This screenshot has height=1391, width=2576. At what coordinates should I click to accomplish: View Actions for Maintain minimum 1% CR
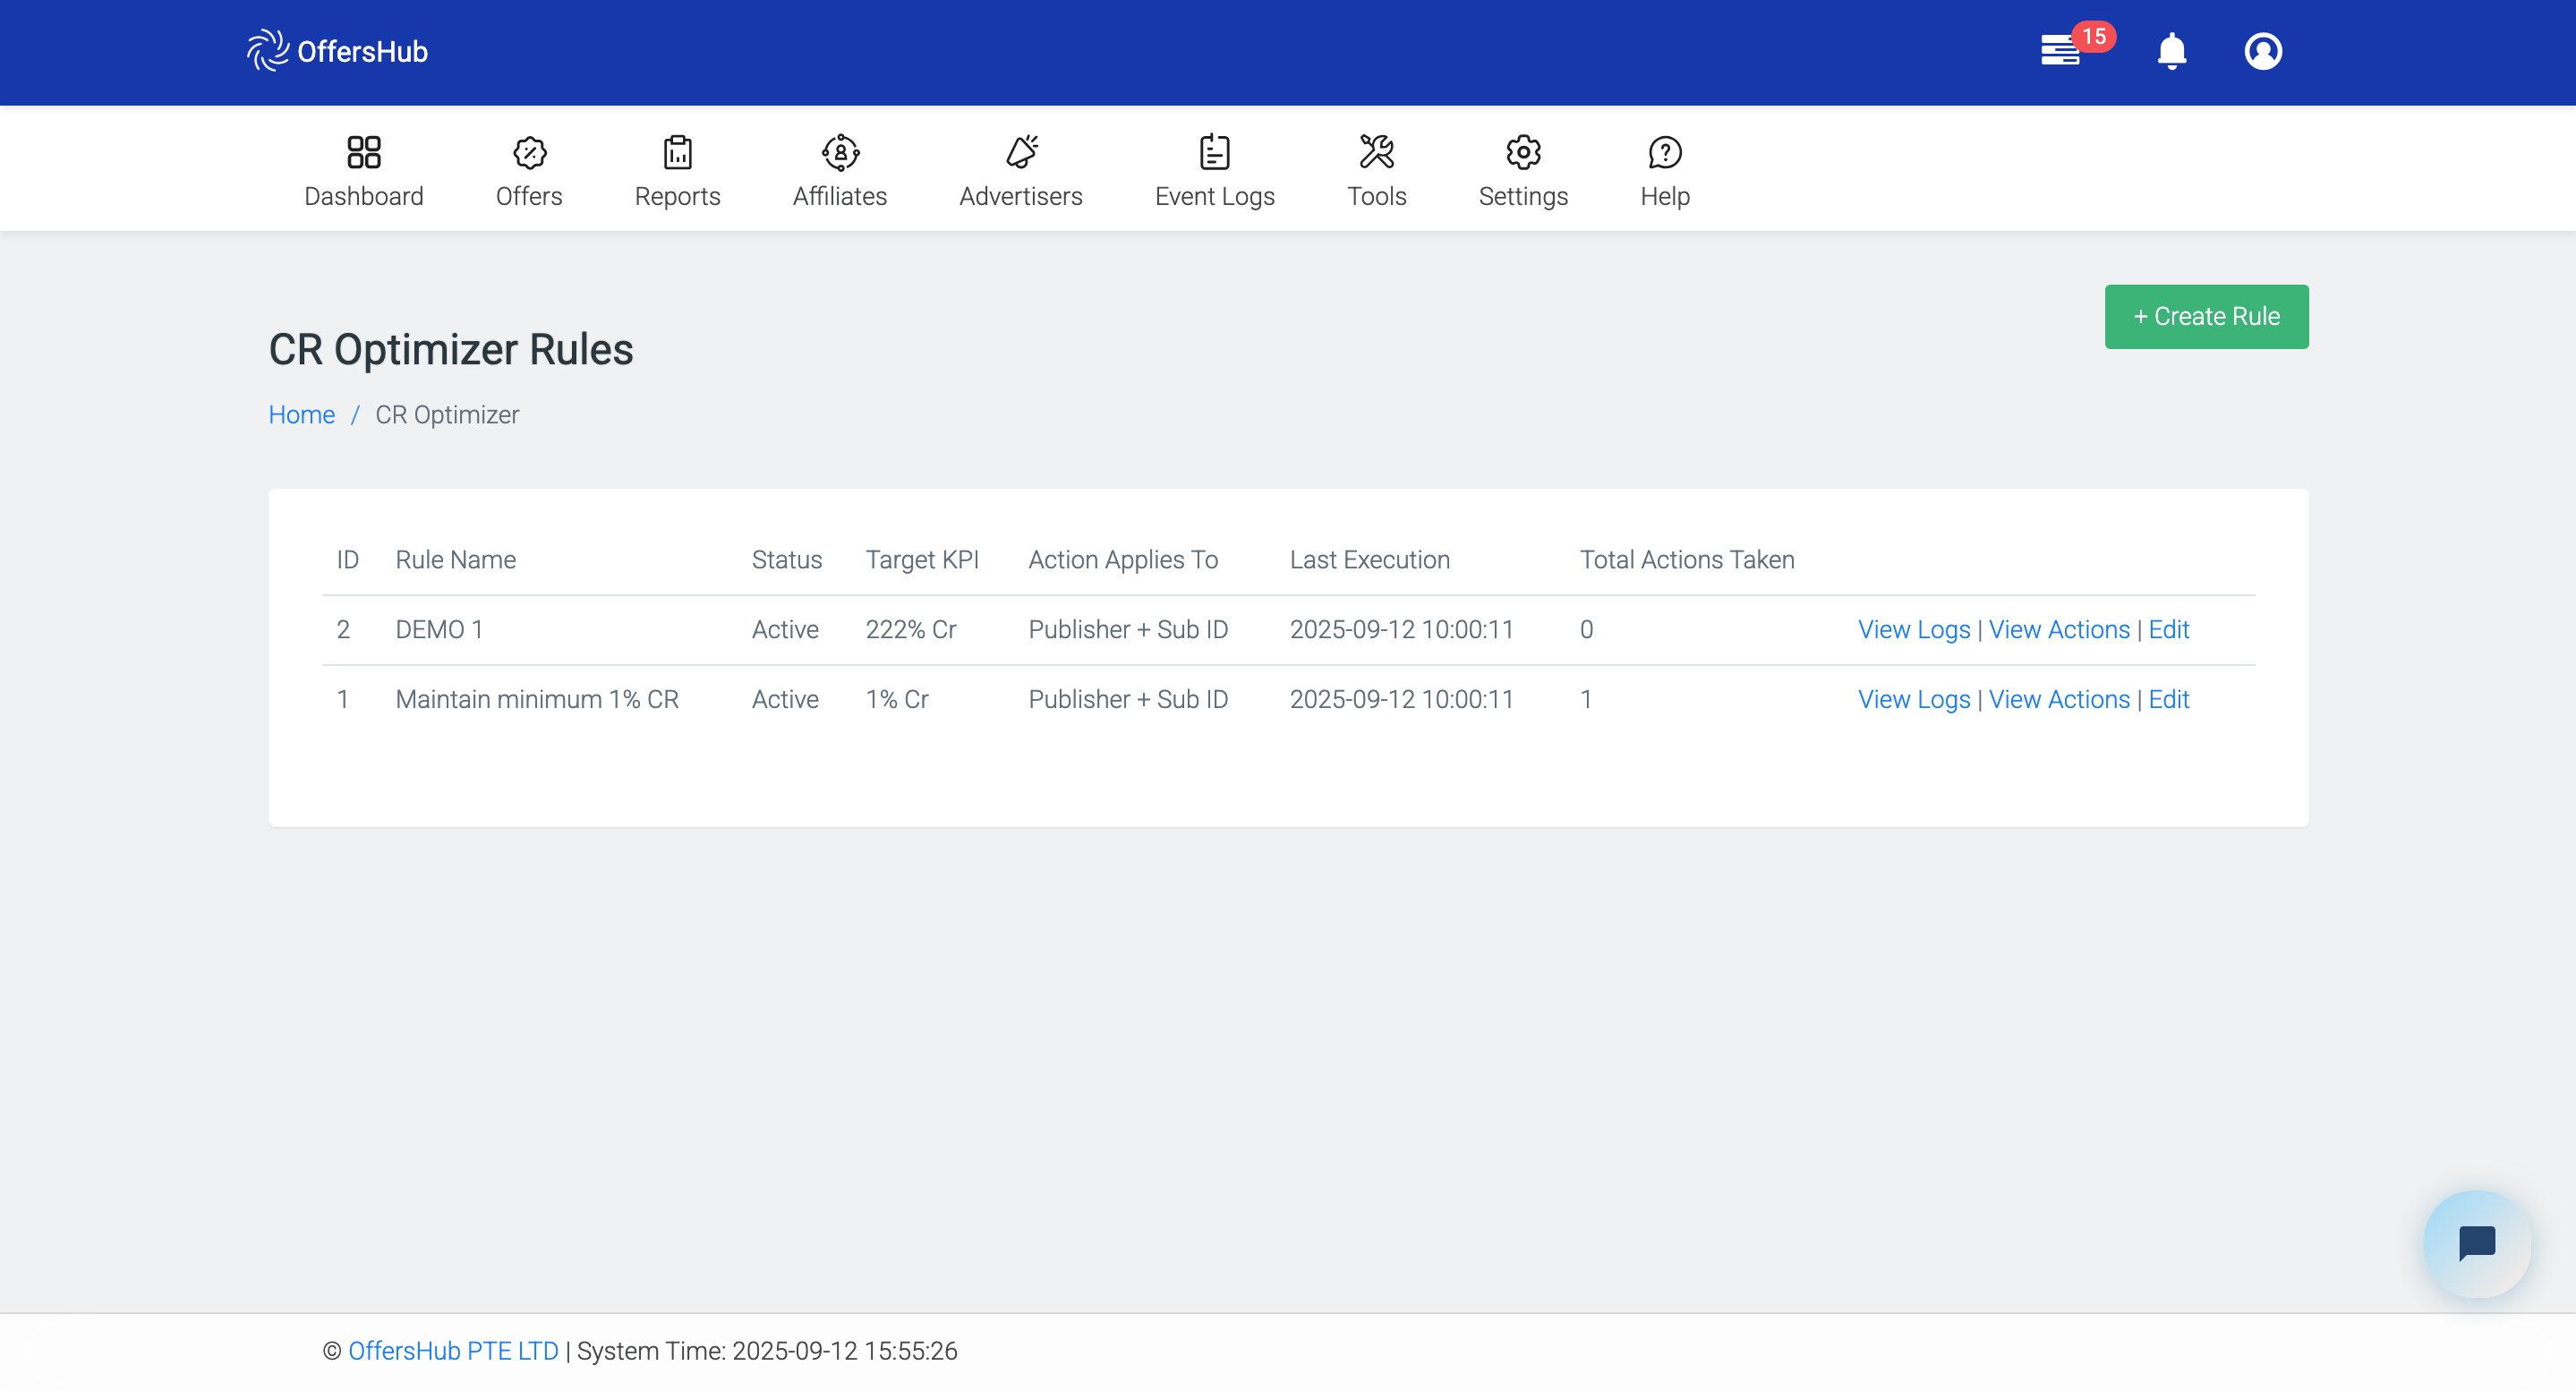tap(2058, 700)
